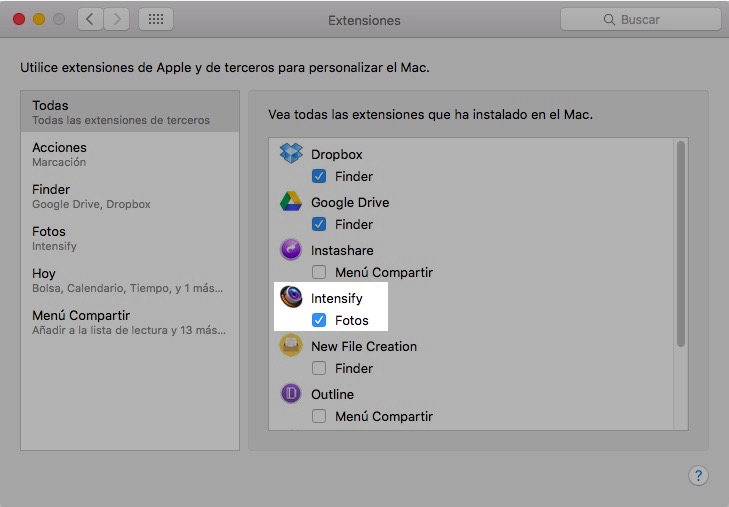
Task: Click the Google Drive icon
Action: tap(291, 202)
